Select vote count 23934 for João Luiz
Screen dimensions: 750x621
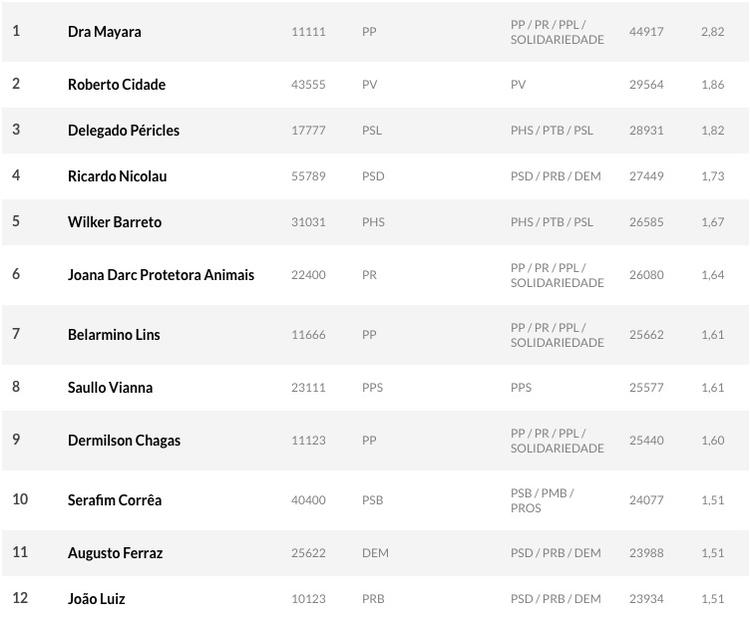click(x=646, y=600)
